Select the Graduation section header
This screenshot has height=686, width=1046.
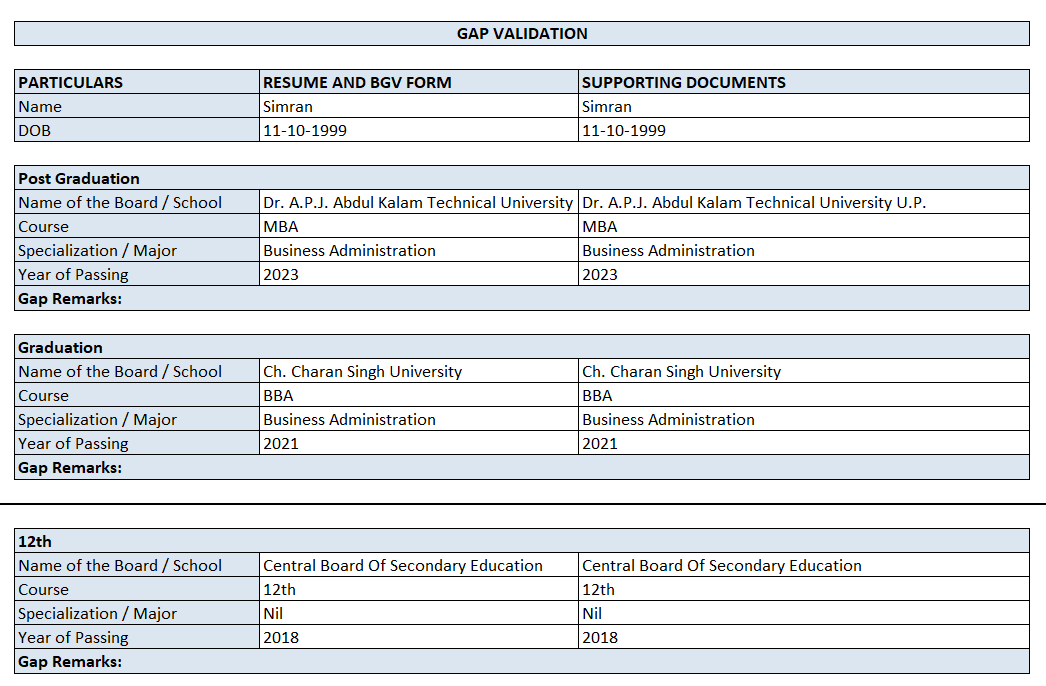[522, 347]
